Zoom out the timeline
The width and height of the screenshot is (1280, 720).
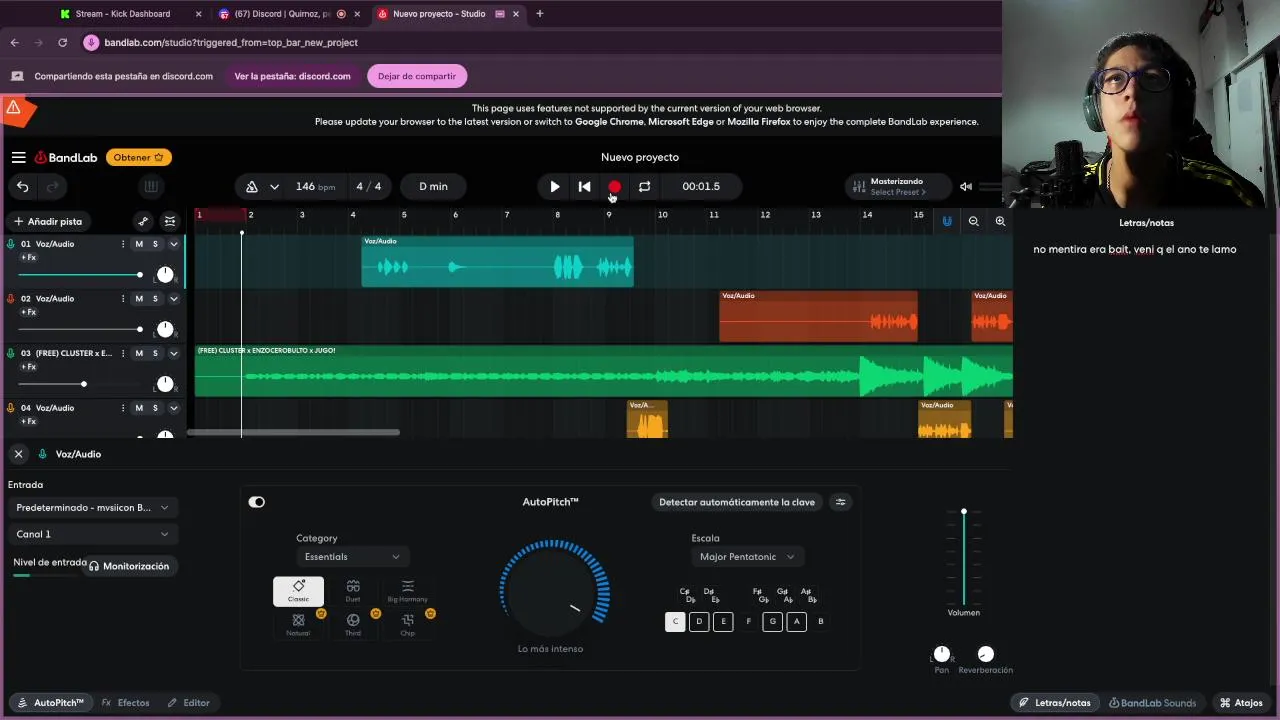click(x=973, y=221)
